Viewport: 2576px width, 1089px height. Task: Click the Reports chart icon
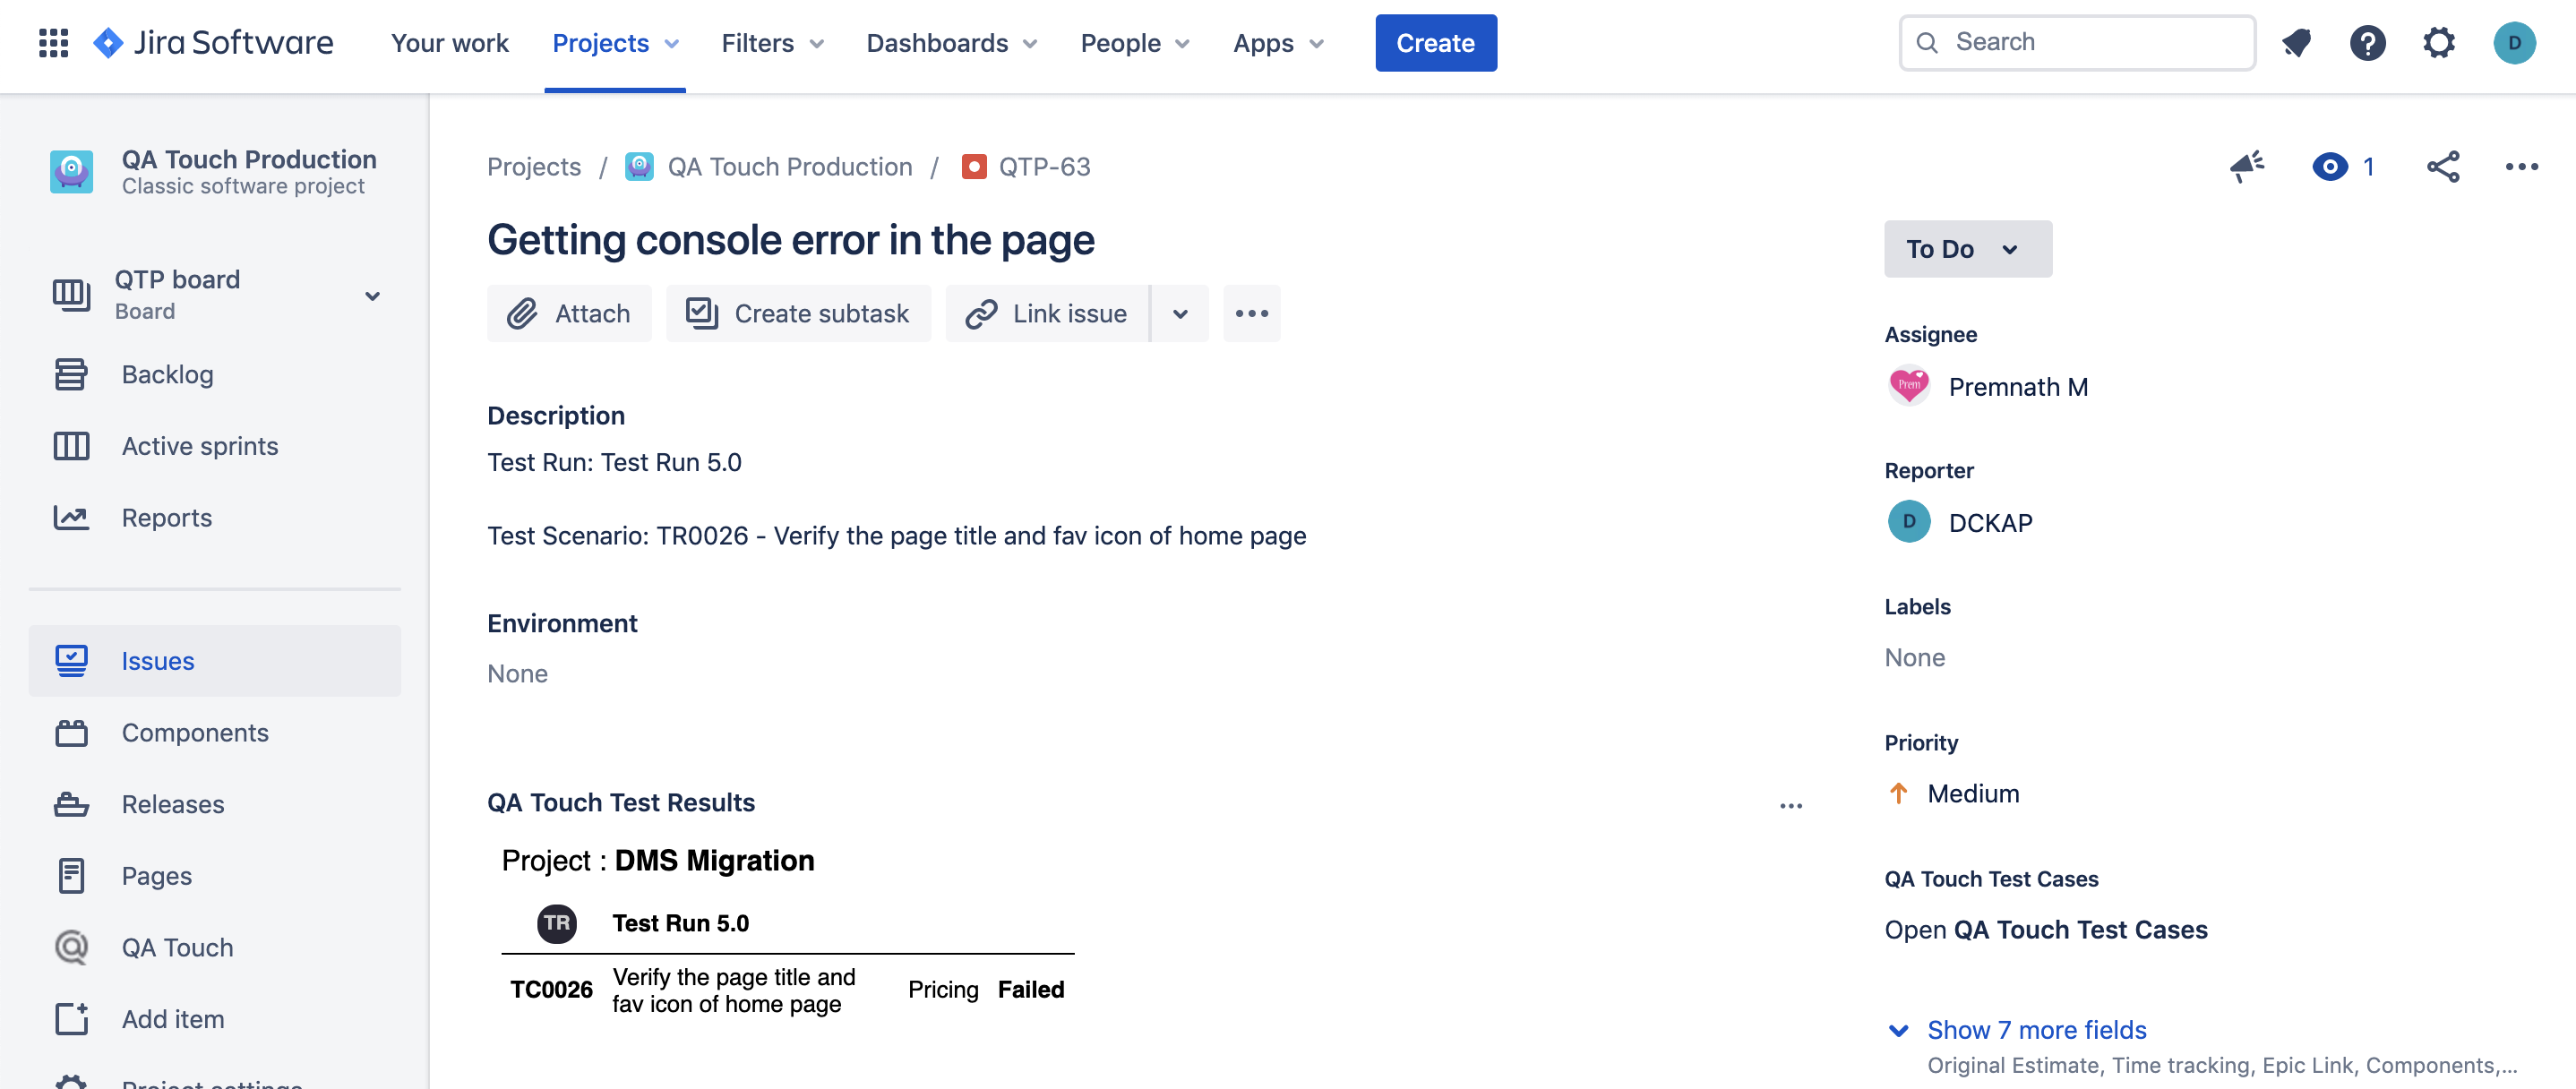point(71,517)
